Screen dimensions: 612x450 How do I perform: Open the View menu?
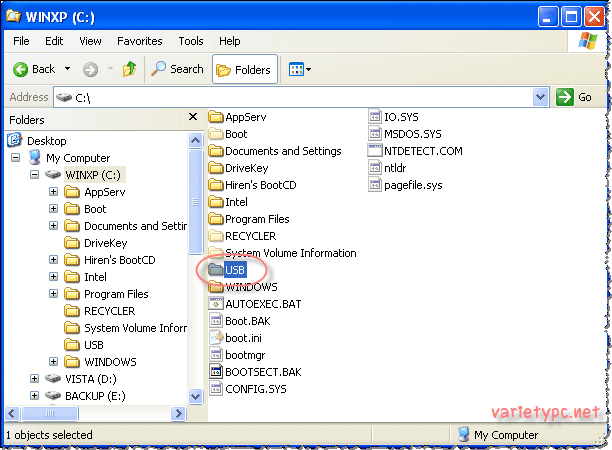coord(90,41)
